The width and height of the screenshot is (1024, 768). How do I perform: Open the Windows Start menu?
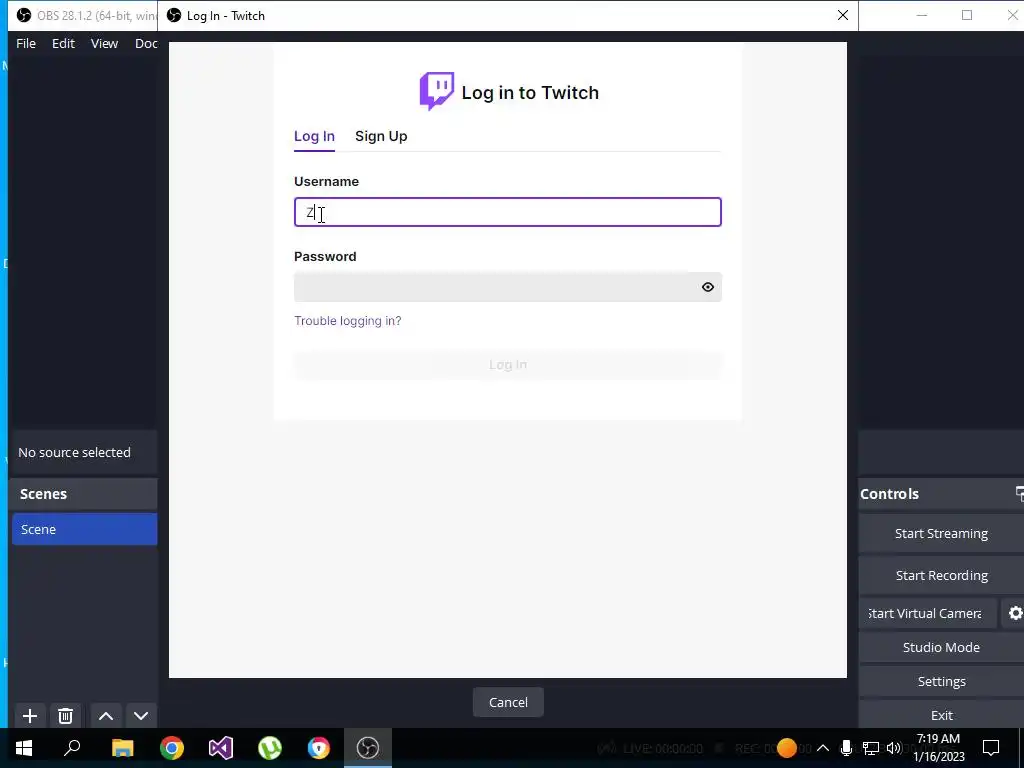pyautogui.click(x=24, y=748)
